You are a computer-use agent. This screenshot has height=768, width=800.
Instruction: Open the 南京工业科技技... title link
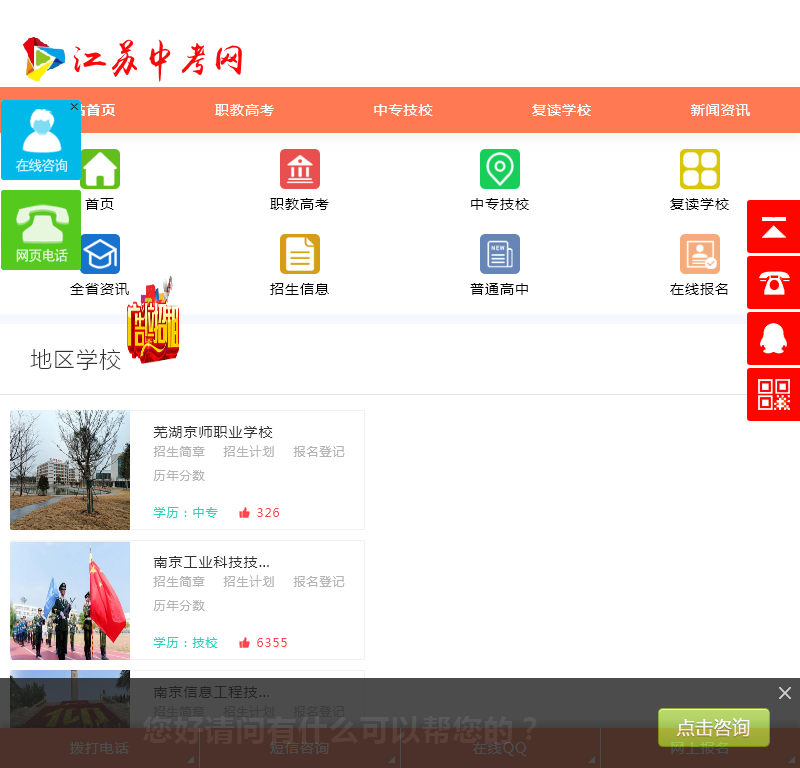click(x=211, y=562)
